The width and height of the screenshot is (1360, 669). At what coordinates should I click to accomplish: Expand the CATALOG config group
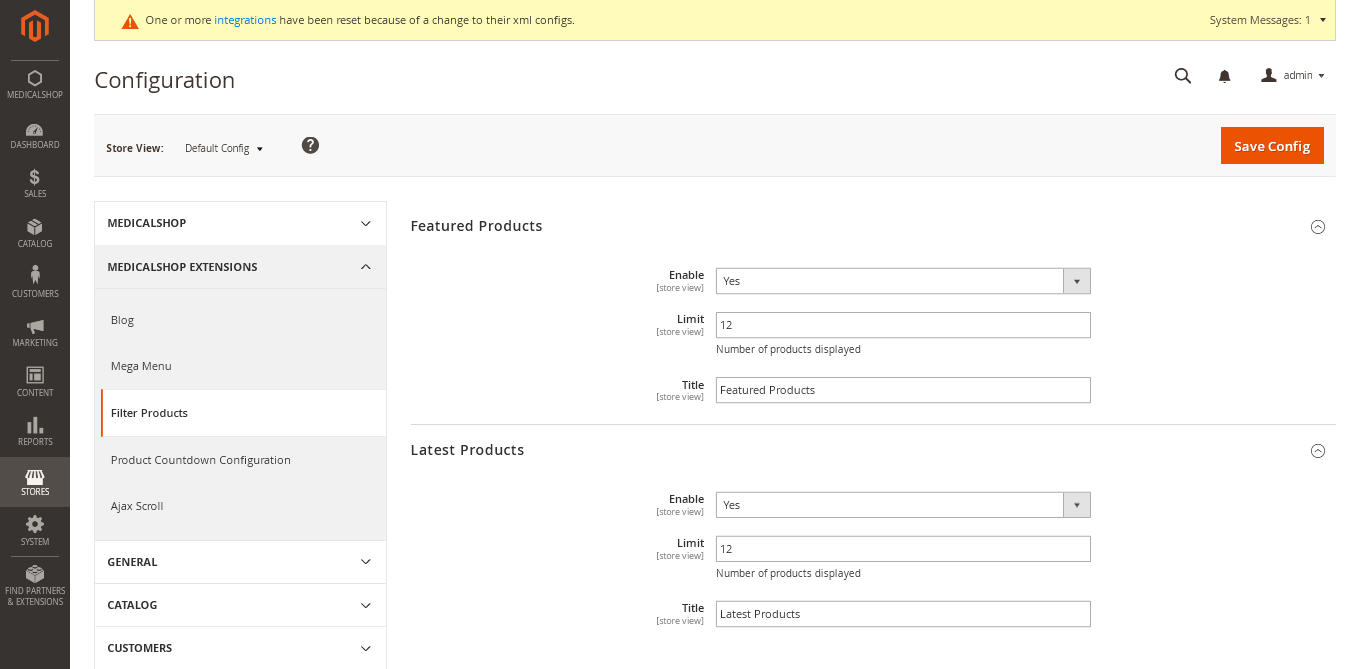pos(240,605)
